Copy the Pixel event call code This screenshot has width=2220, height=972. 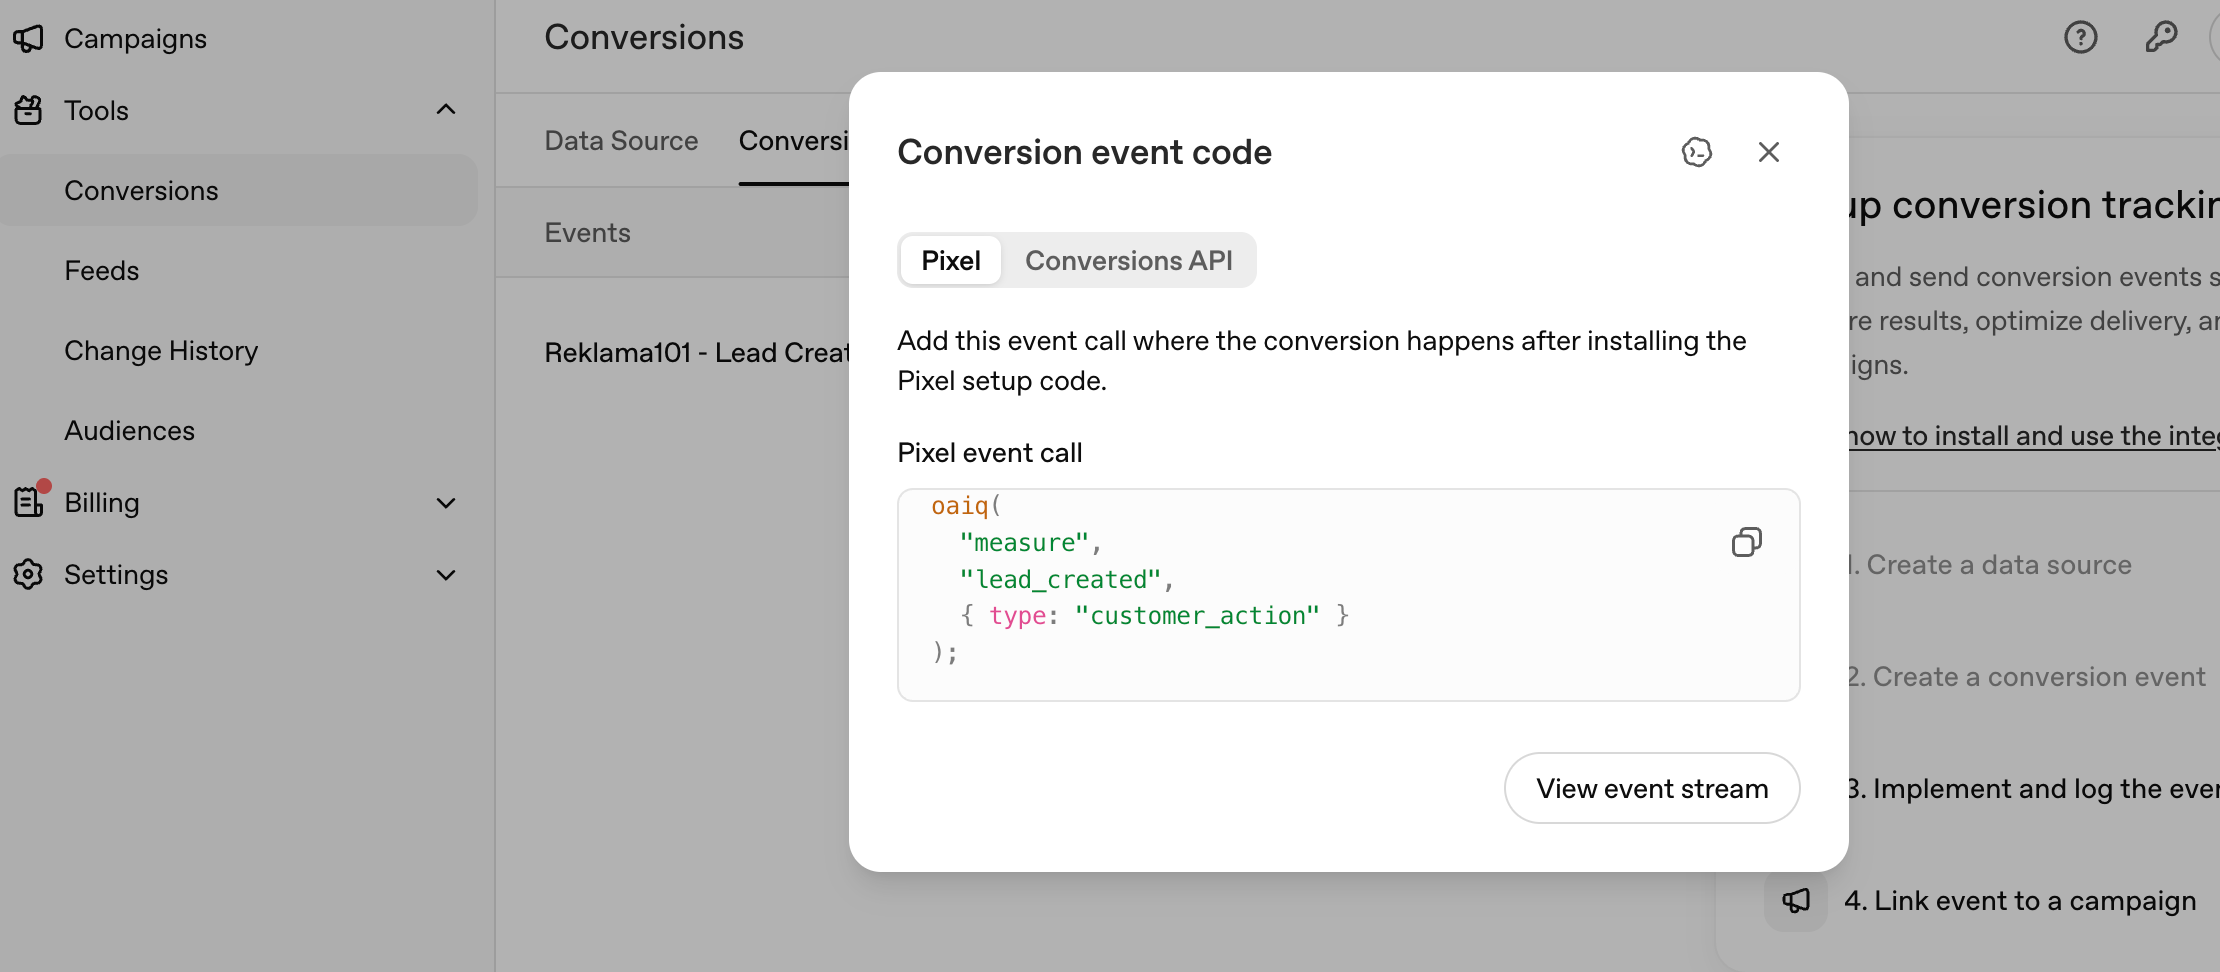point(1746,542)
